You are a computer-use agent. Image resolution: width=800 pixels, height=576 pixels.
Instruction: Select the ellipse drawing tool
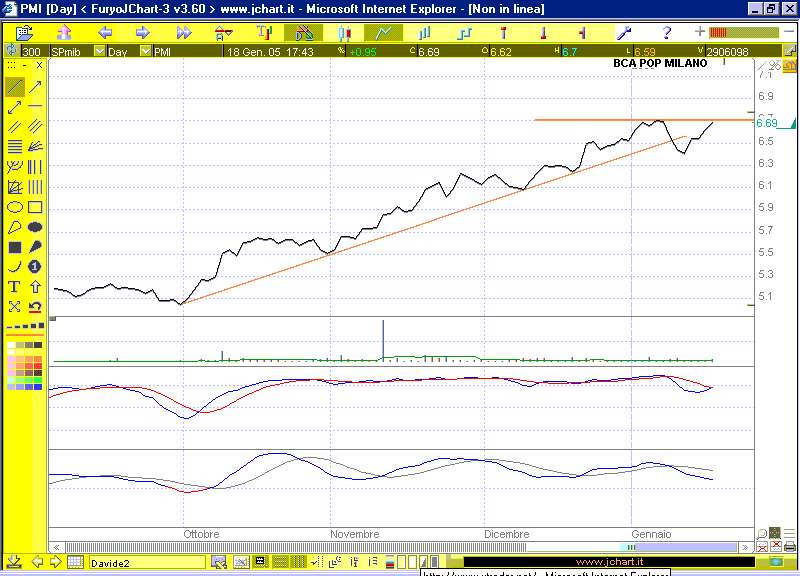(x=15, y=207)
